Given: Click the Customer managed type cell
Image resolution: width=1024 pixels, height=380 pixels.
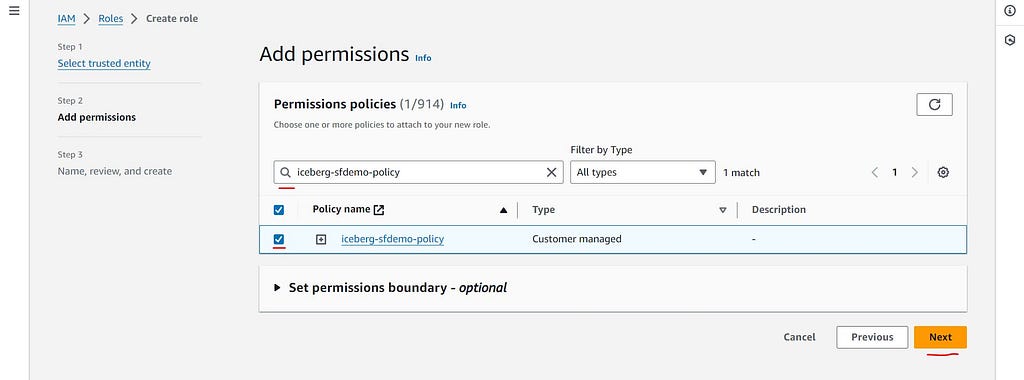Looking at the screenshot, I should [577, 239].
